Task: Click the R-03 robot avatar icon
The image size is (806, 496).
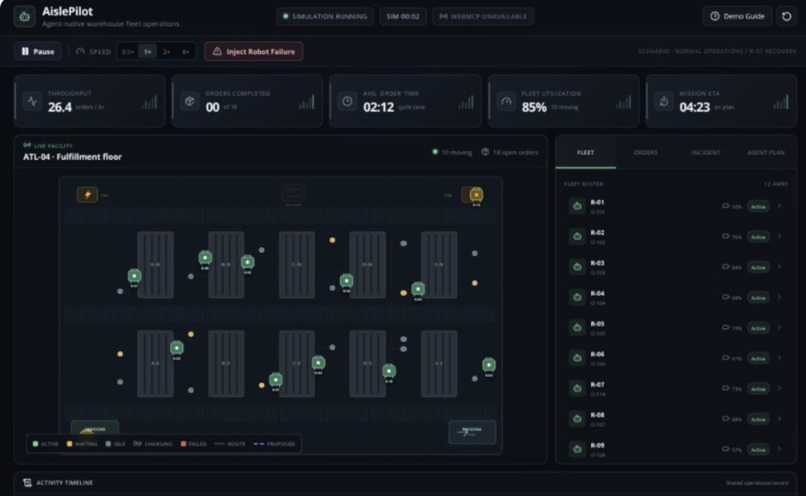Action: pos(577,267)
